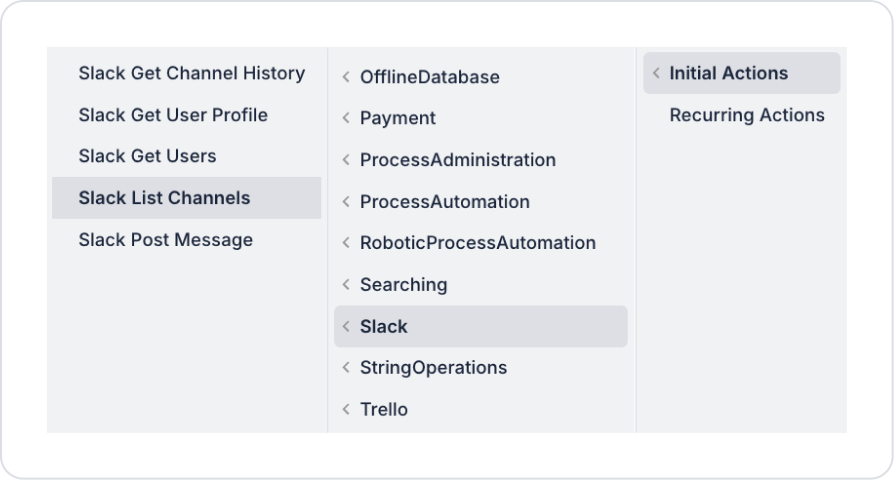Open the ProcessAutomation submenu arrow
Screen dimensions: 894x480
pyautogui.click(x=346, y=202)
